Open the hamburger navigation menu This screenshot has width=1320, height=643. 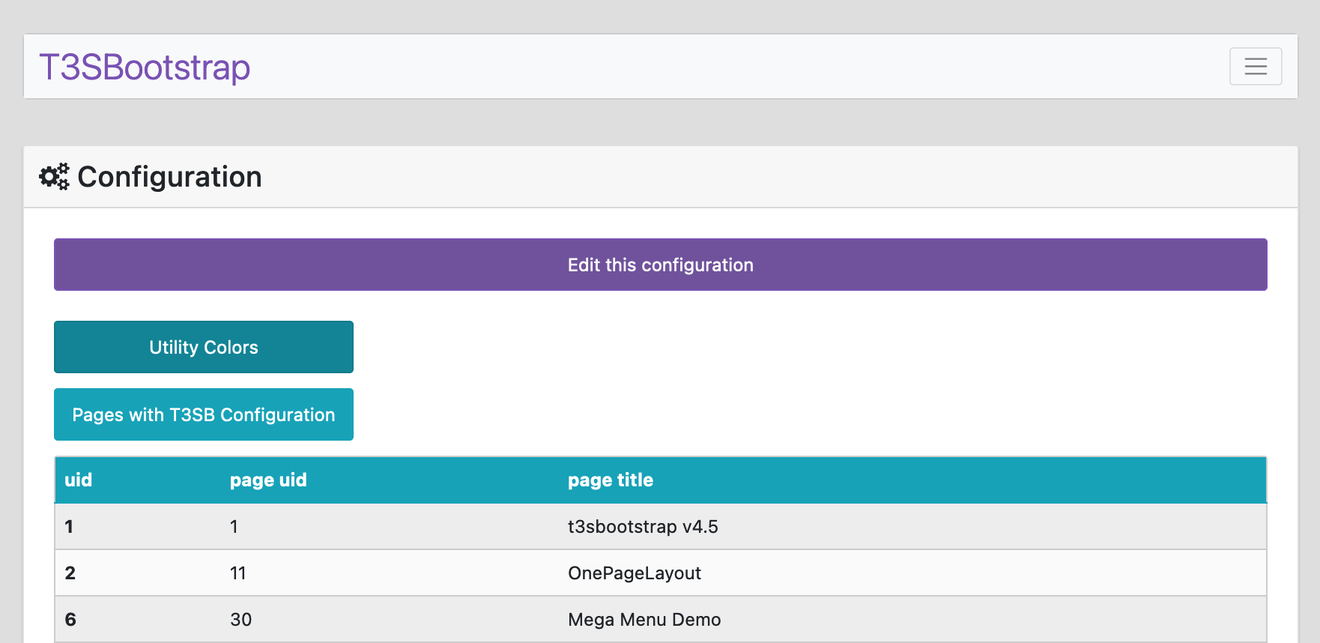coord(1255,67)
